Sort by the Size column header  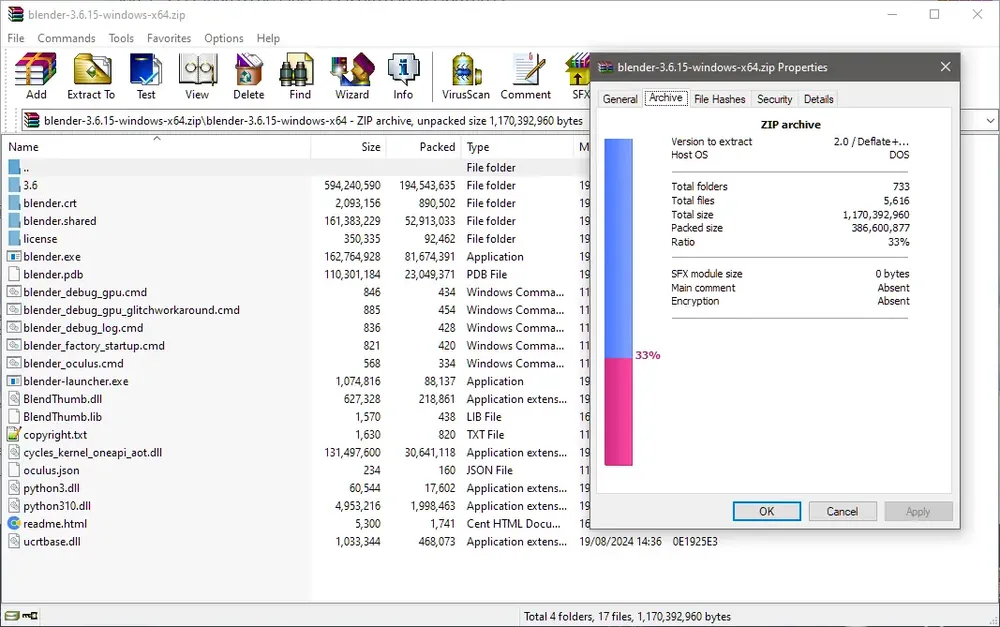(348, 147)
